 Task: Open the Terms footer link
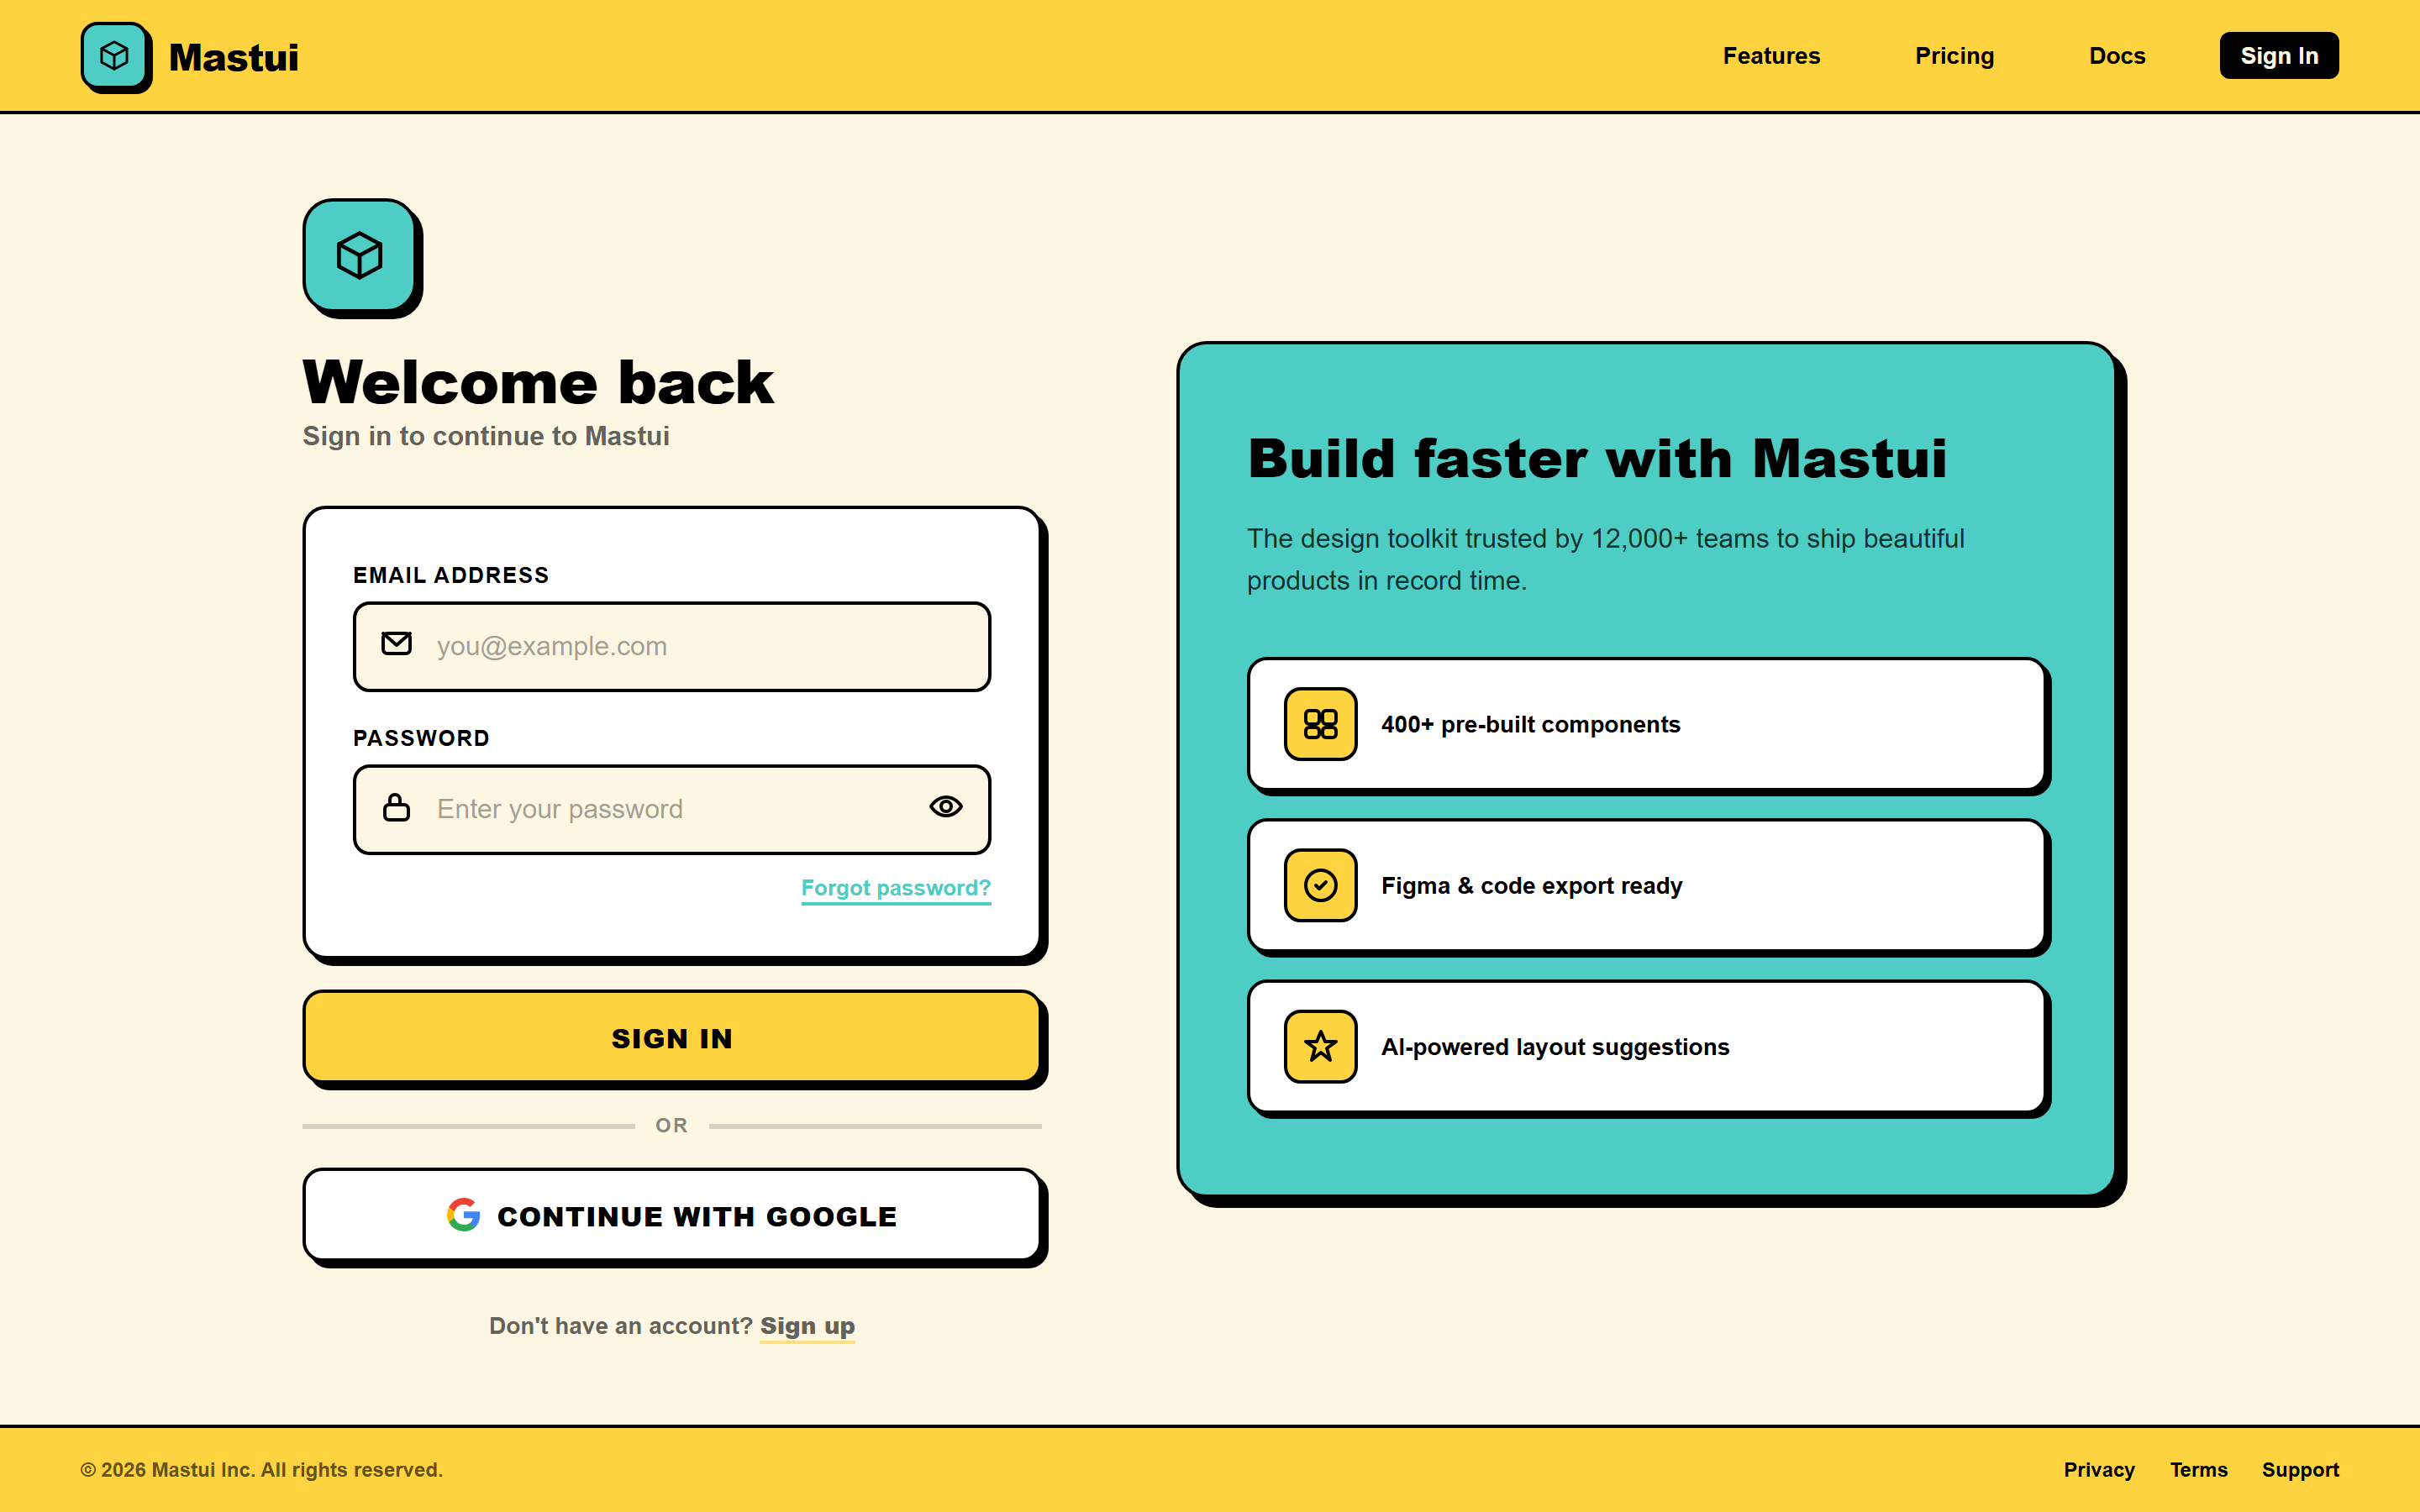tap(2198, 1470)
